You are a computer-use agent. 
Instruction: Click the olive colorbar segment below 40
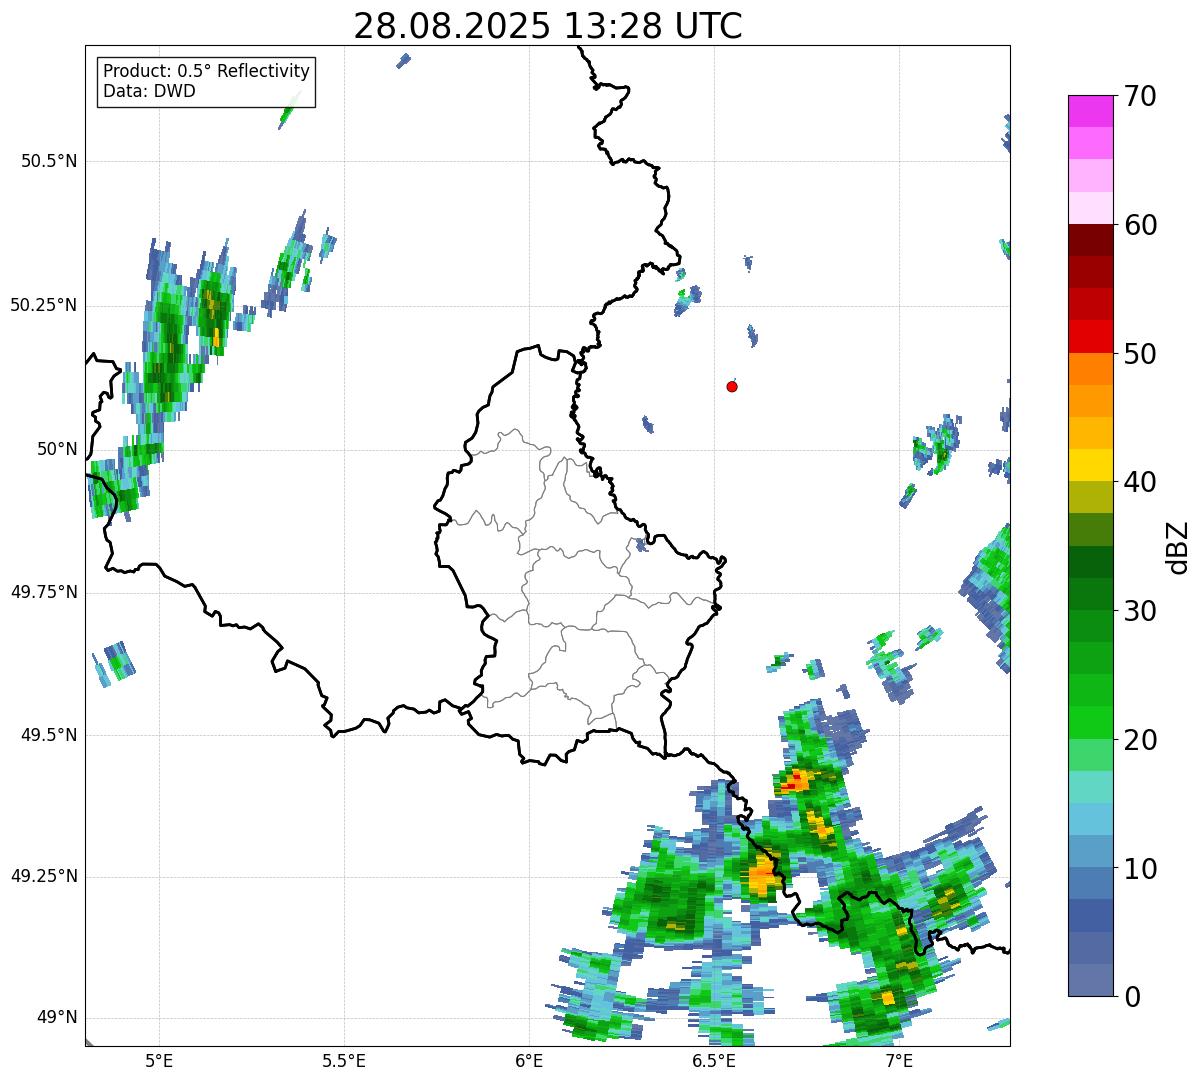[x=1091, y=497]
